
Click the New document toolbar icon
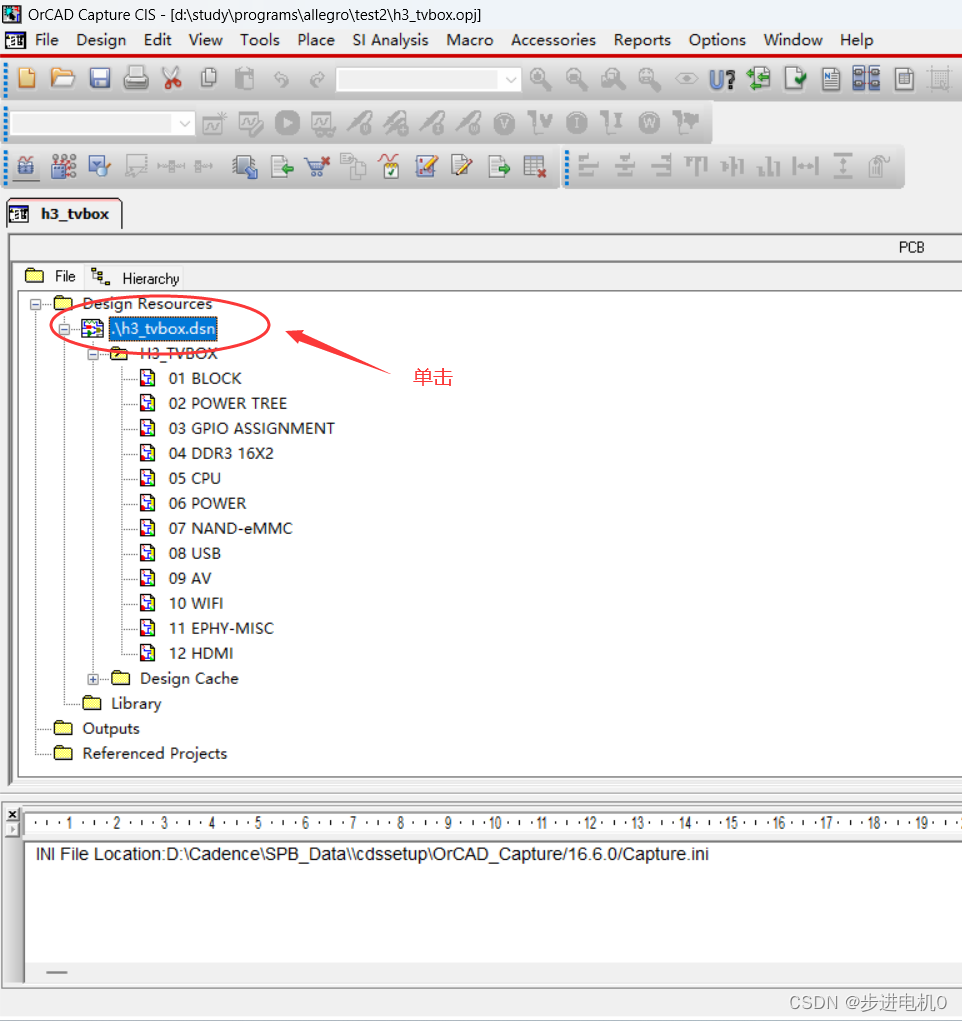[x=27, y=79]
